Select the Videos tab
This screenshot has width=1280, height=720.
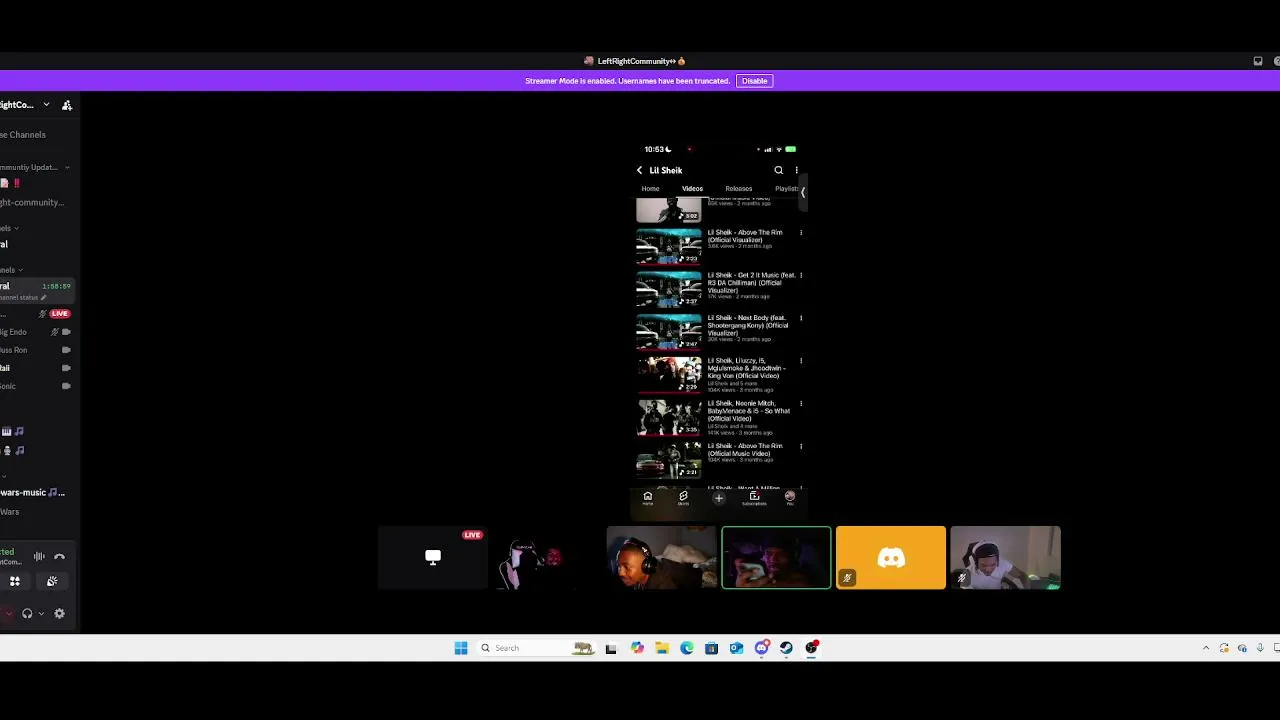point(692,189)
